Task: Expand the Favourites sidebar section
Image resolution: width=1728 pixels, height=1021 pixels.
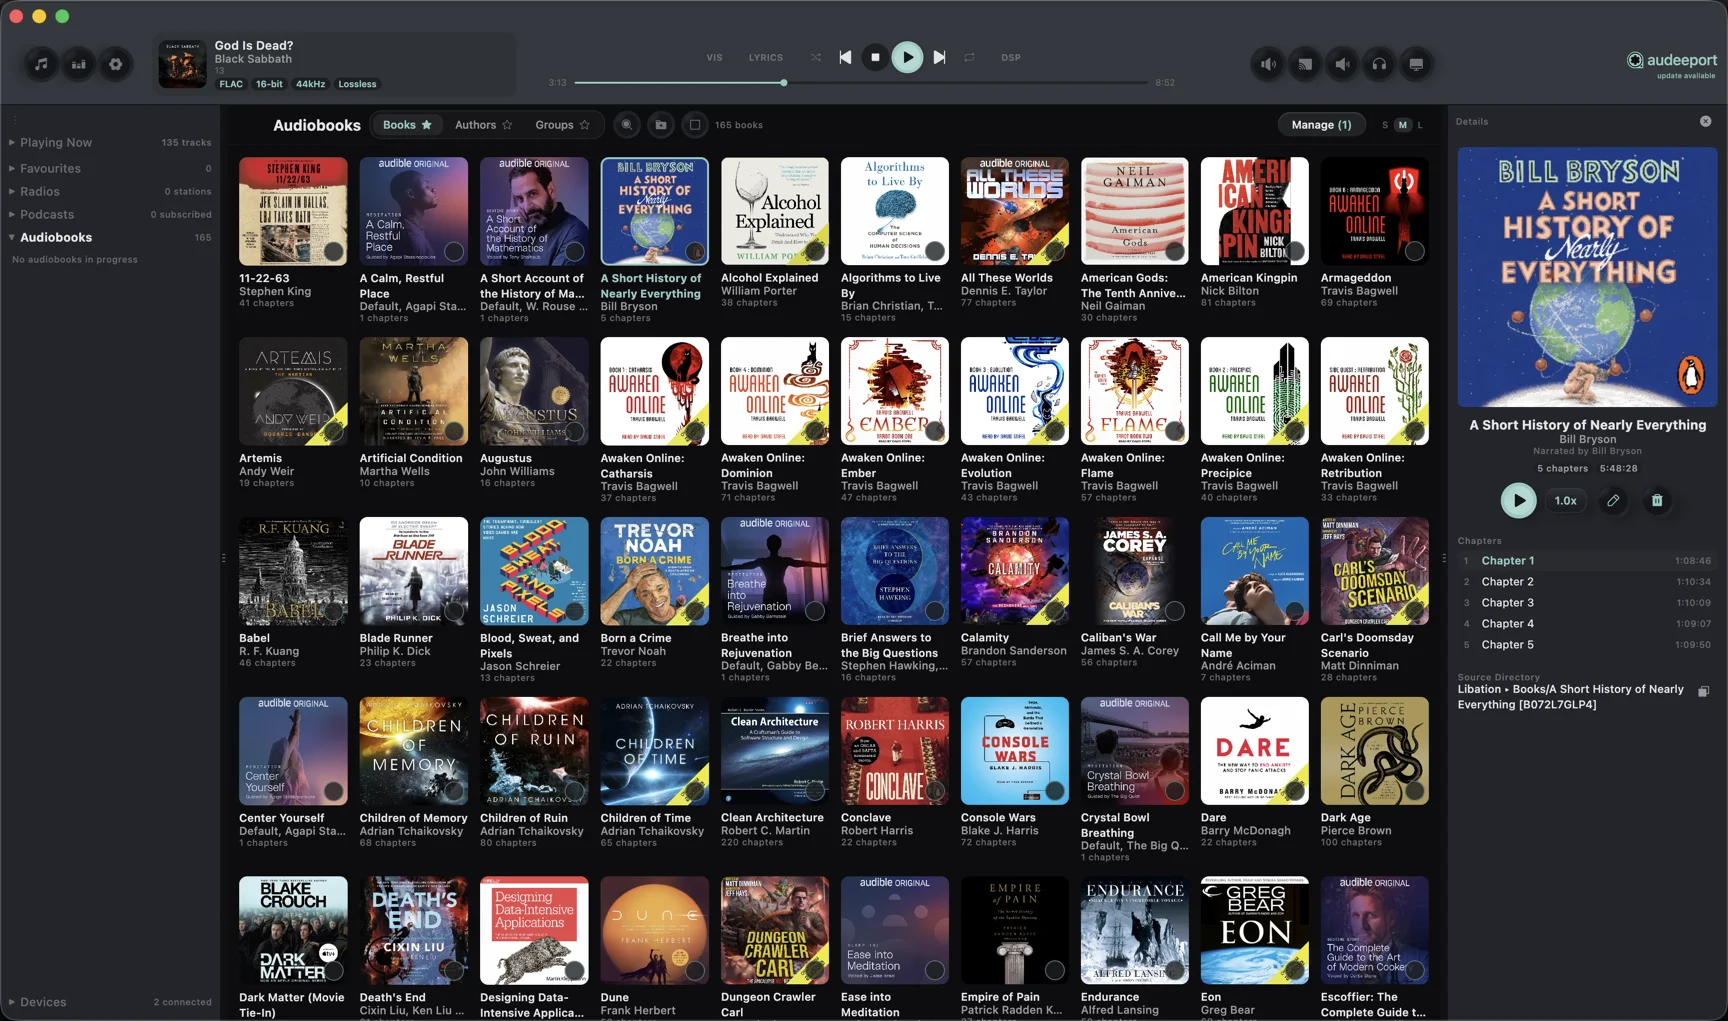Action: click(12, 169)
